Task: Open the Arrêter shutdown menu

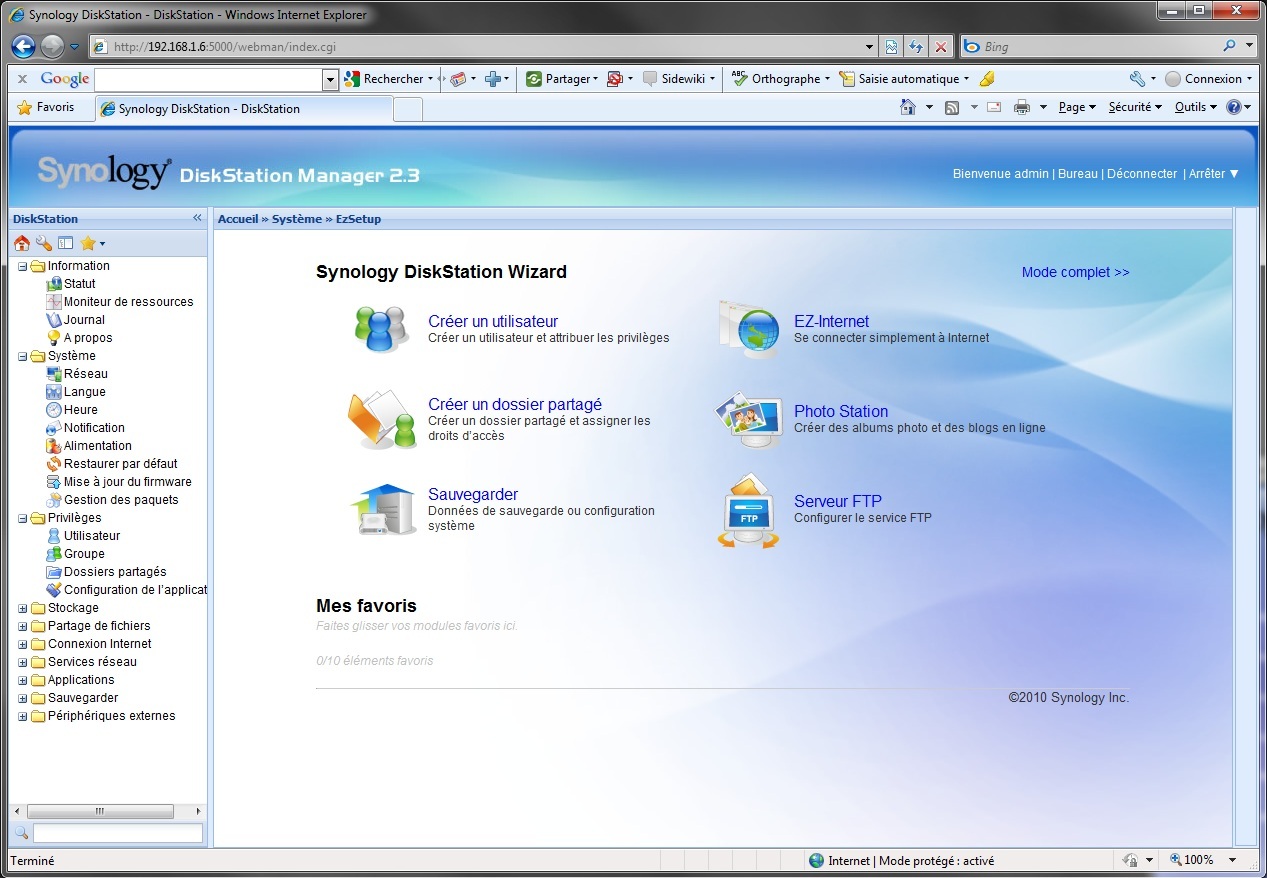Action: 1214,174
